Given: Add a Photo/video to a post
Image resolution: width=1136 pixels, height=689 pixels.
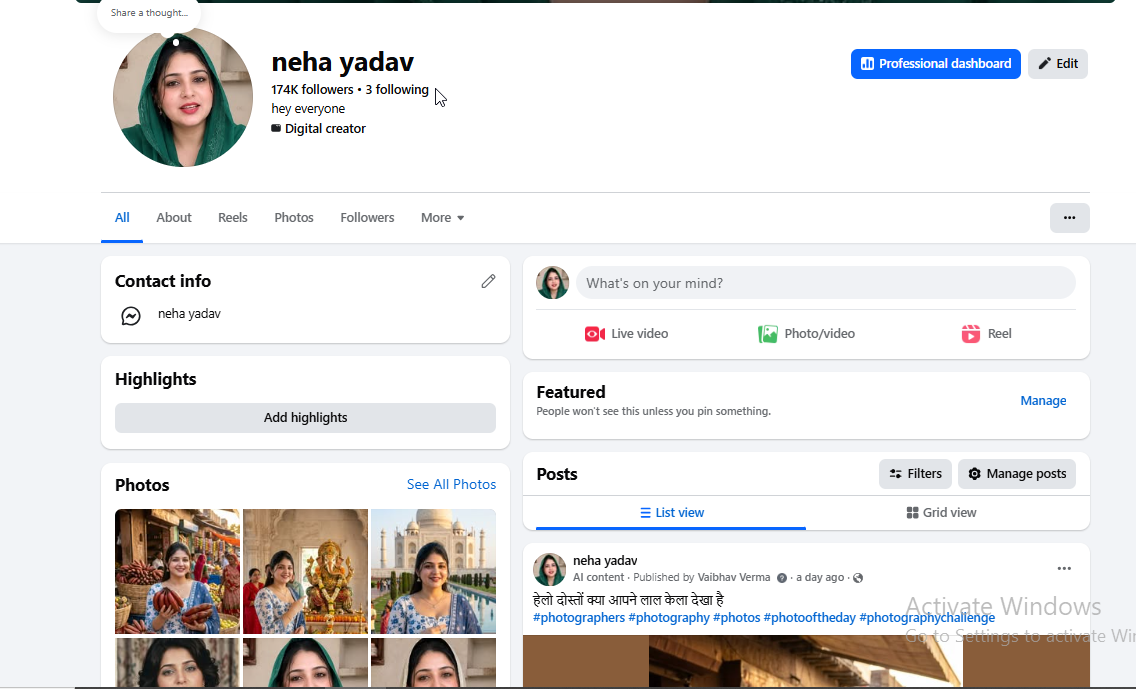Looking at the screenshot, I should [x=806, y=334].
